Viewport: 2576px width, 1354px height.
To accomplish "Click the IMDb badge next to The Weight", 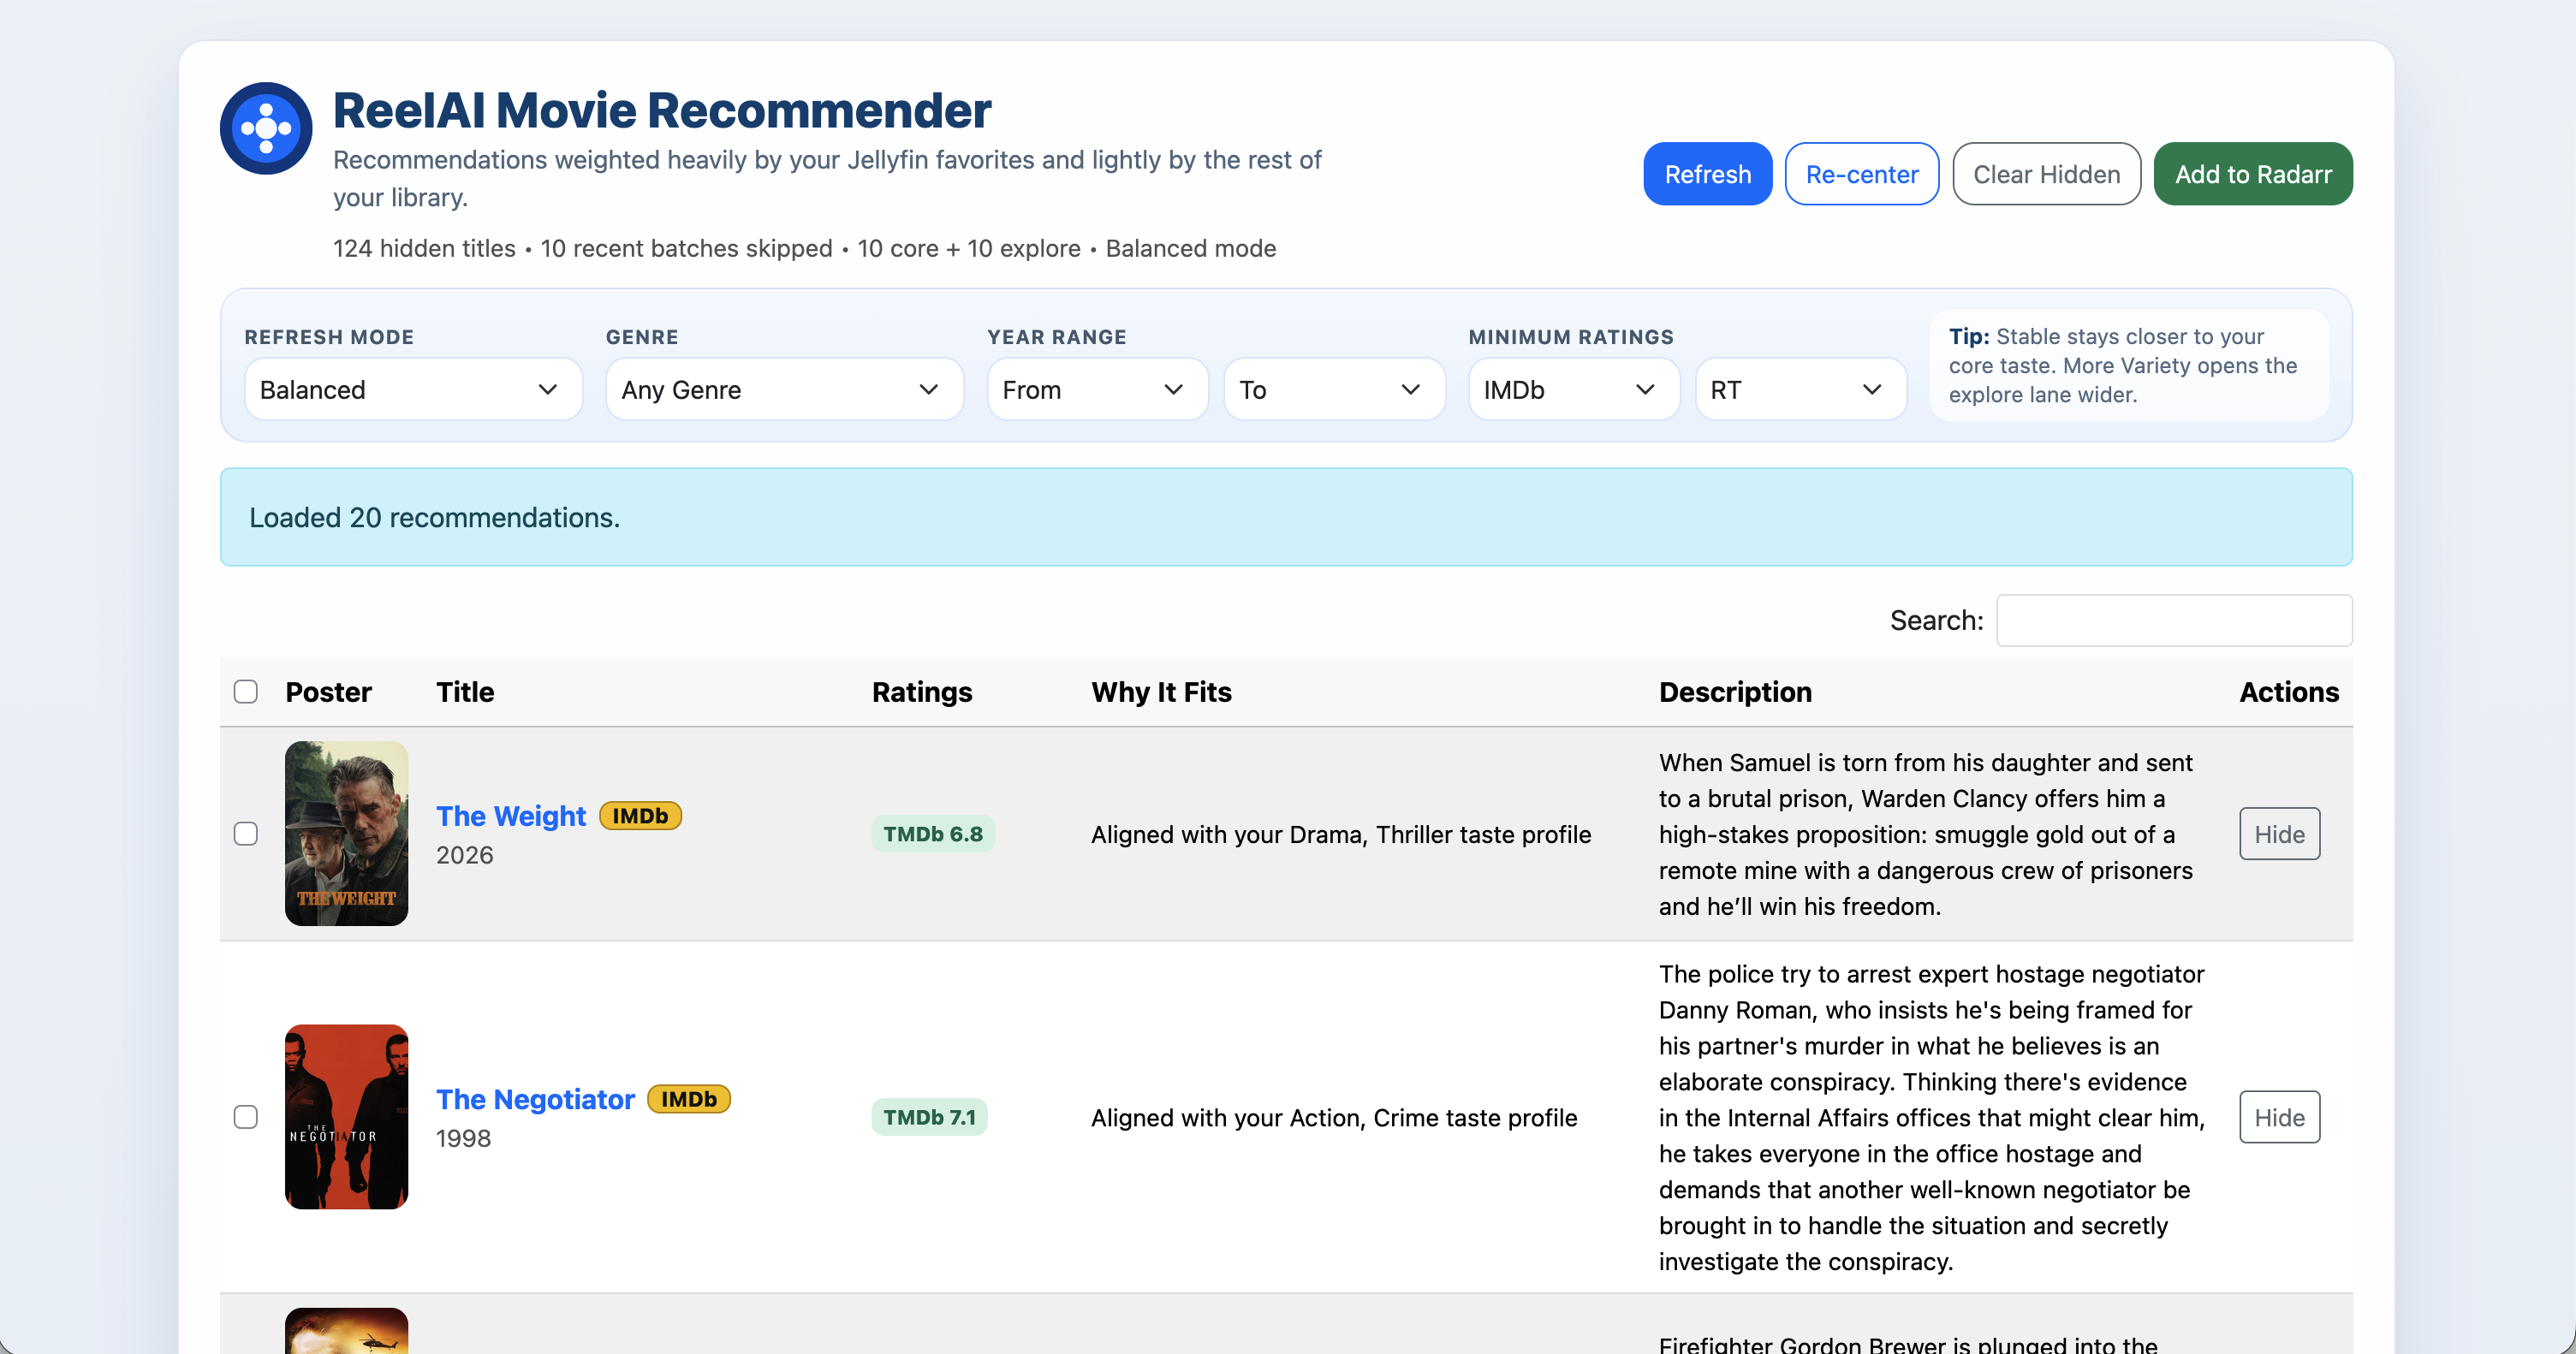I will (x=640, y=816).
